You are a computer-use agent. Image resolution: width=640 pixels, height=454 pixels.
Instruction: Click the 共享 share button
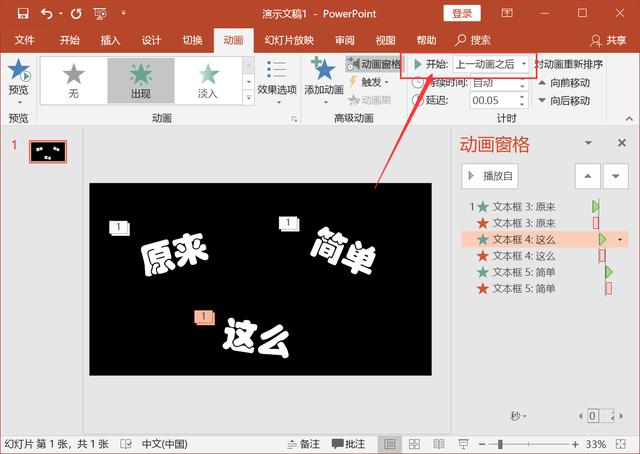point(608,40)
